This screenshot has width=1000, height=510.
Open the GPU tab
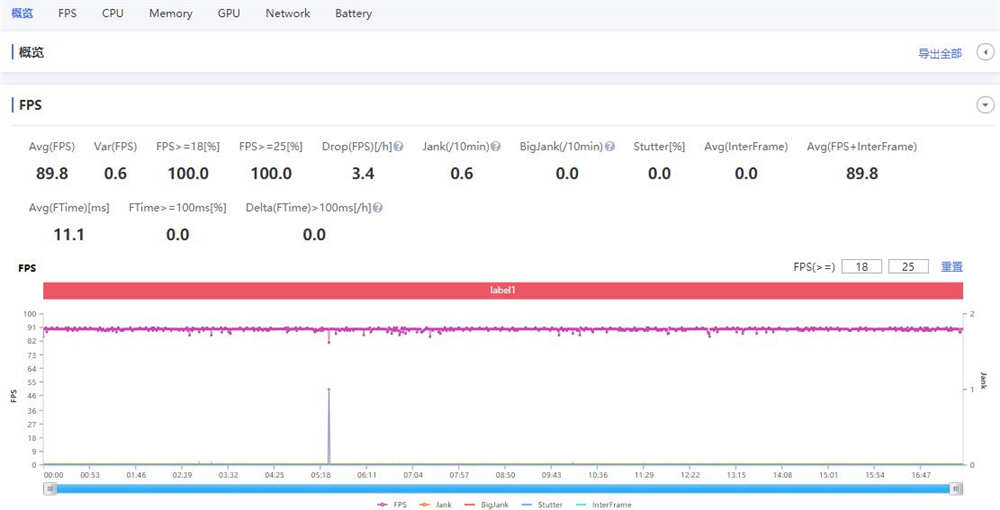pyautogui.click(x=229, y=13)
